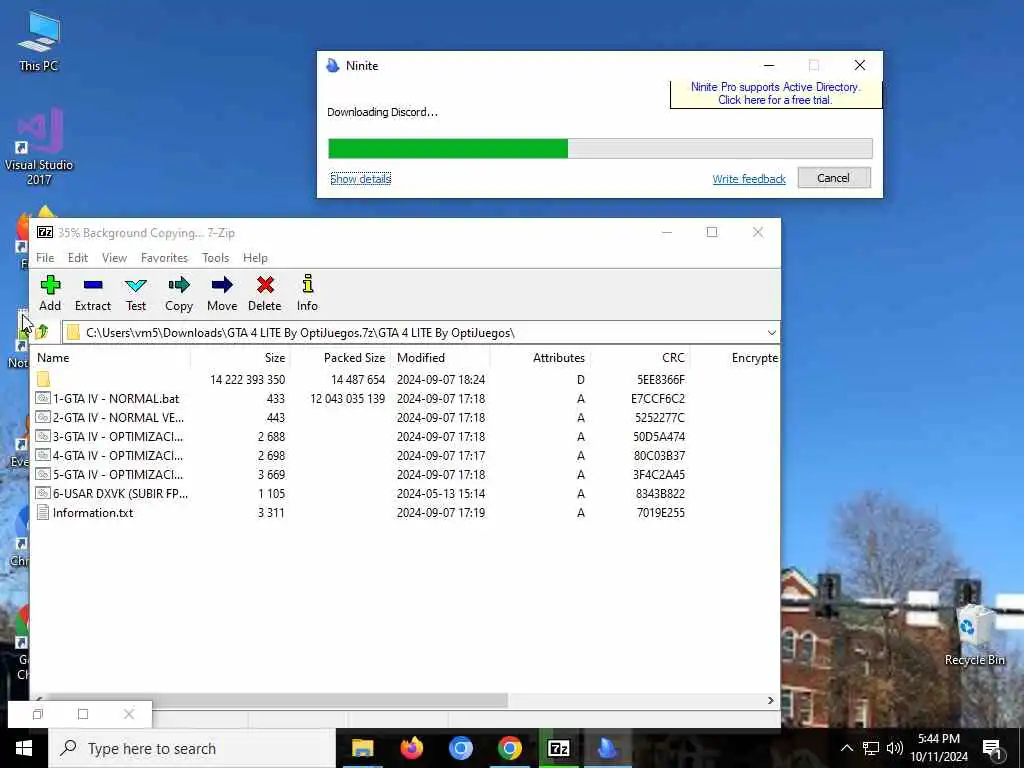Open File Explorer from the taskbar

point(362,748)
